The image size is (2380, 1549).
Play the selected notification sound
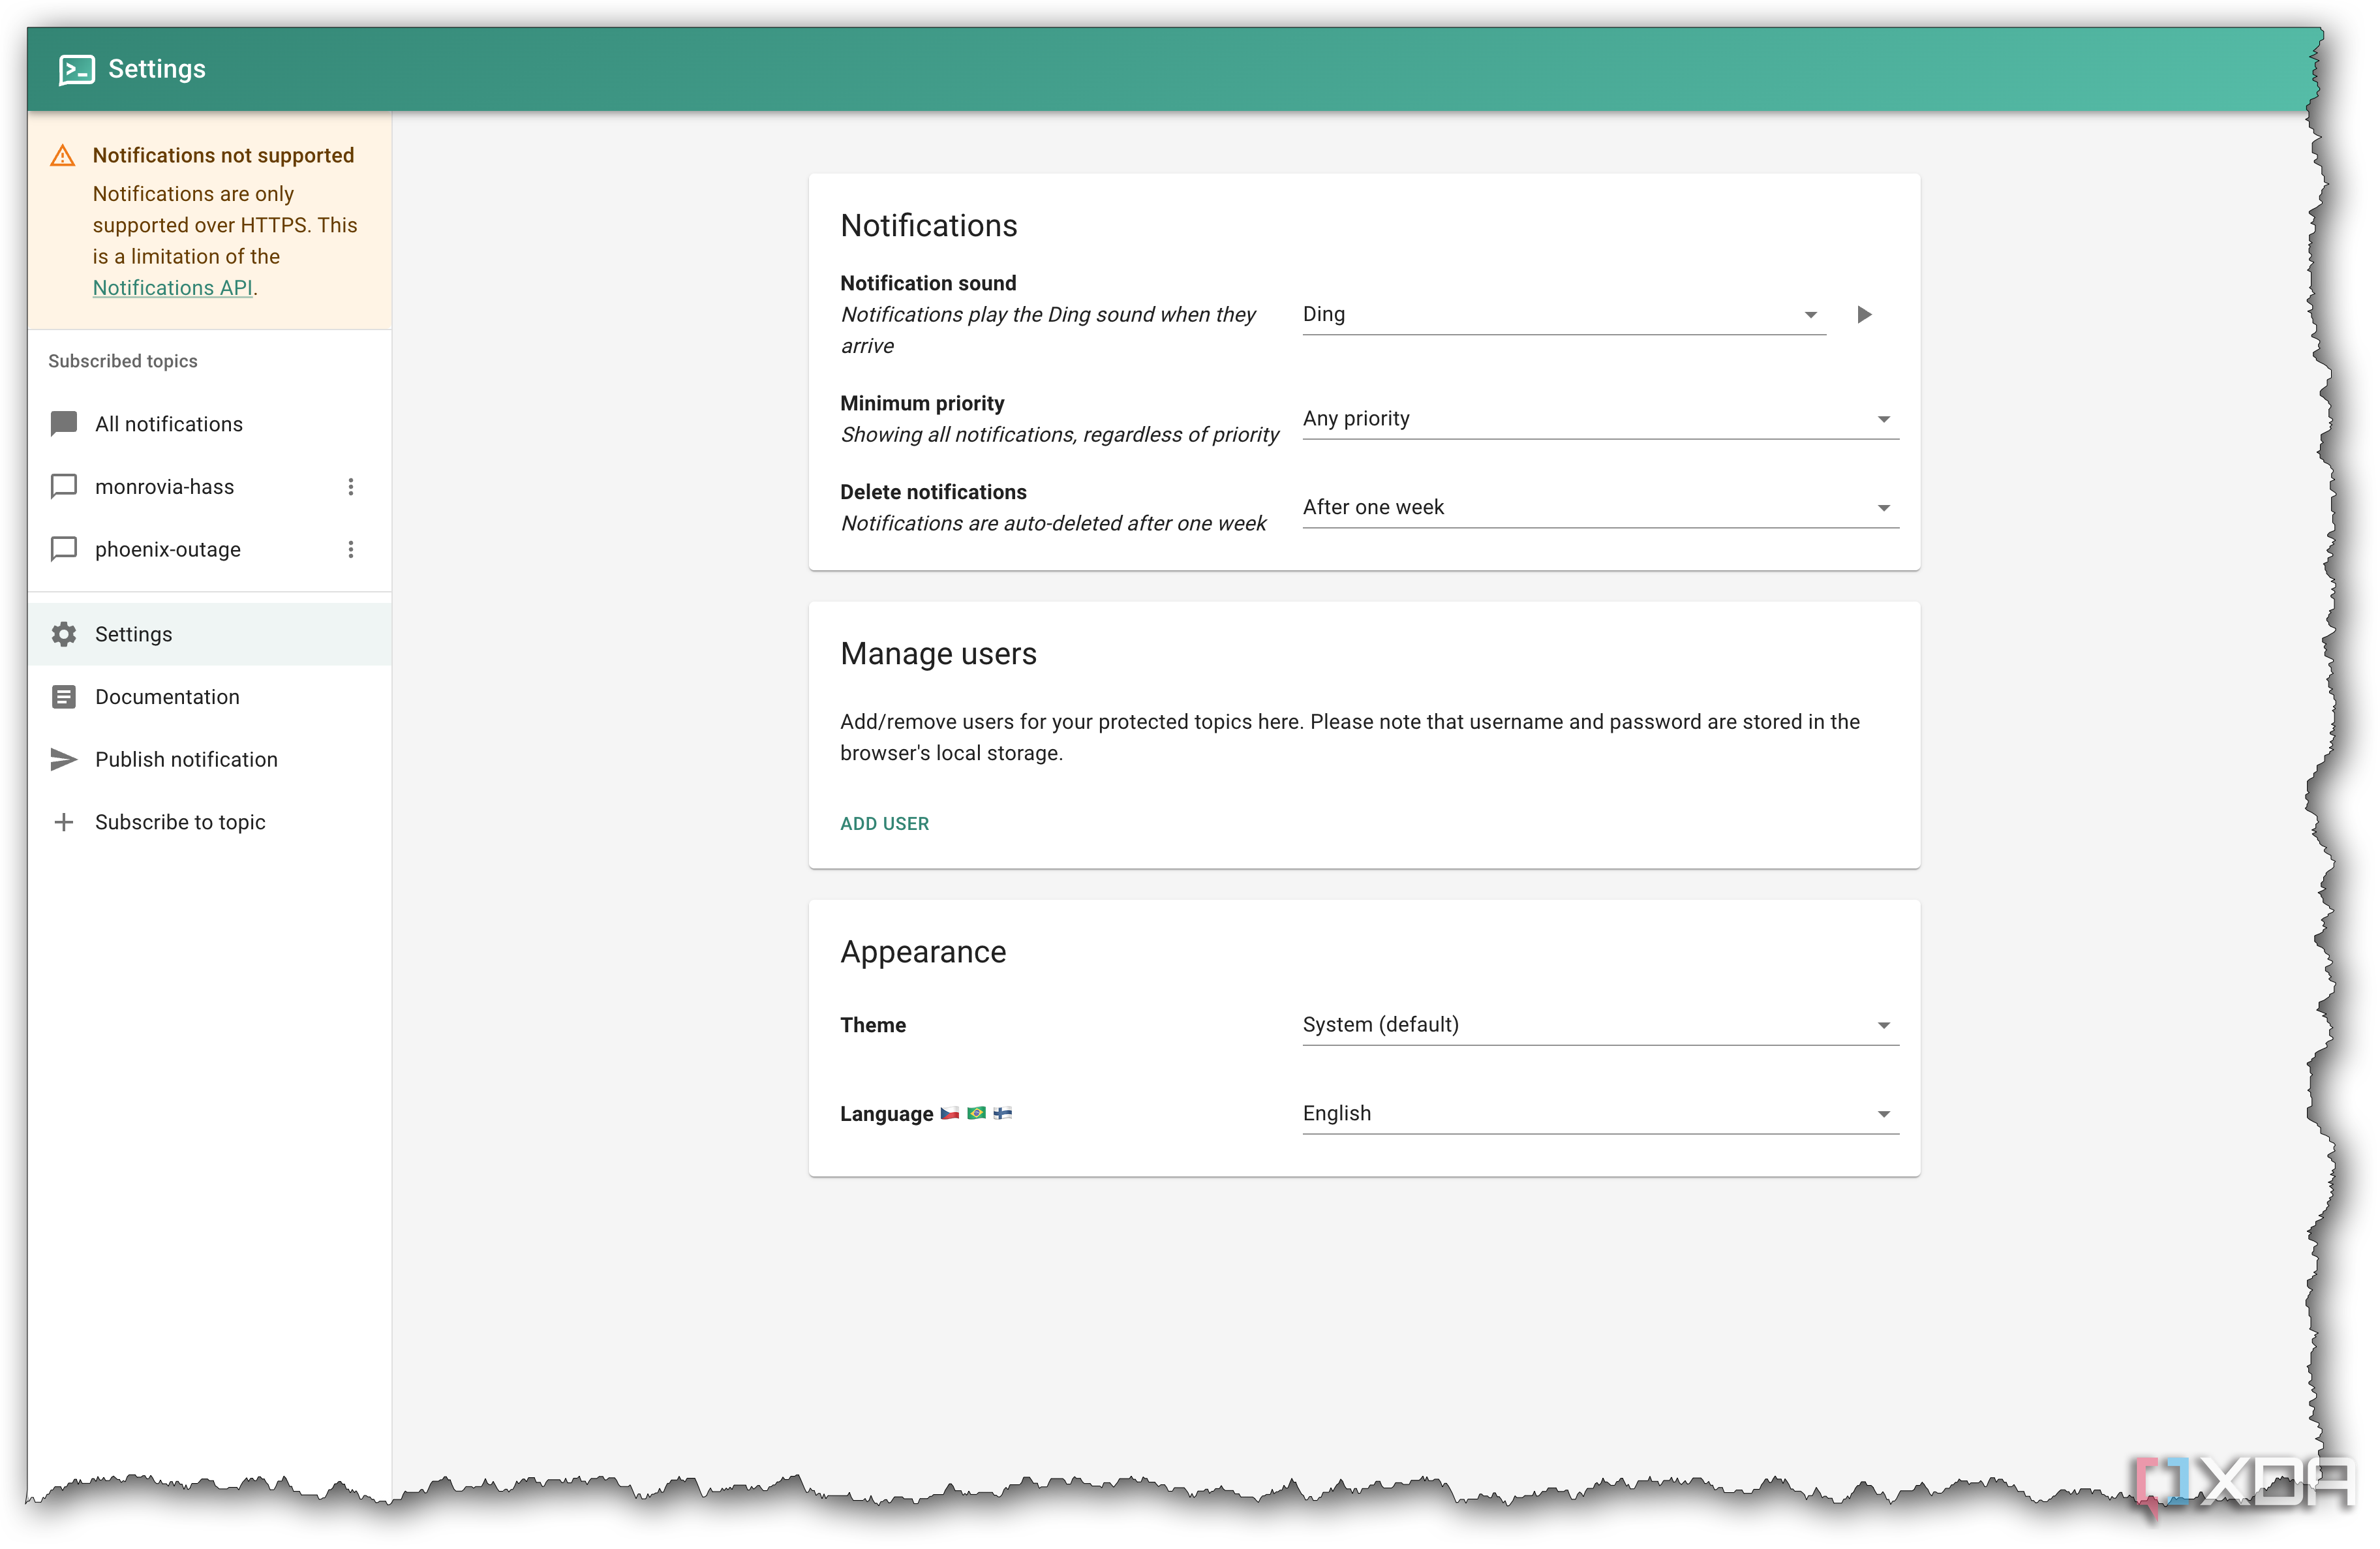(x=1864, y=315)
